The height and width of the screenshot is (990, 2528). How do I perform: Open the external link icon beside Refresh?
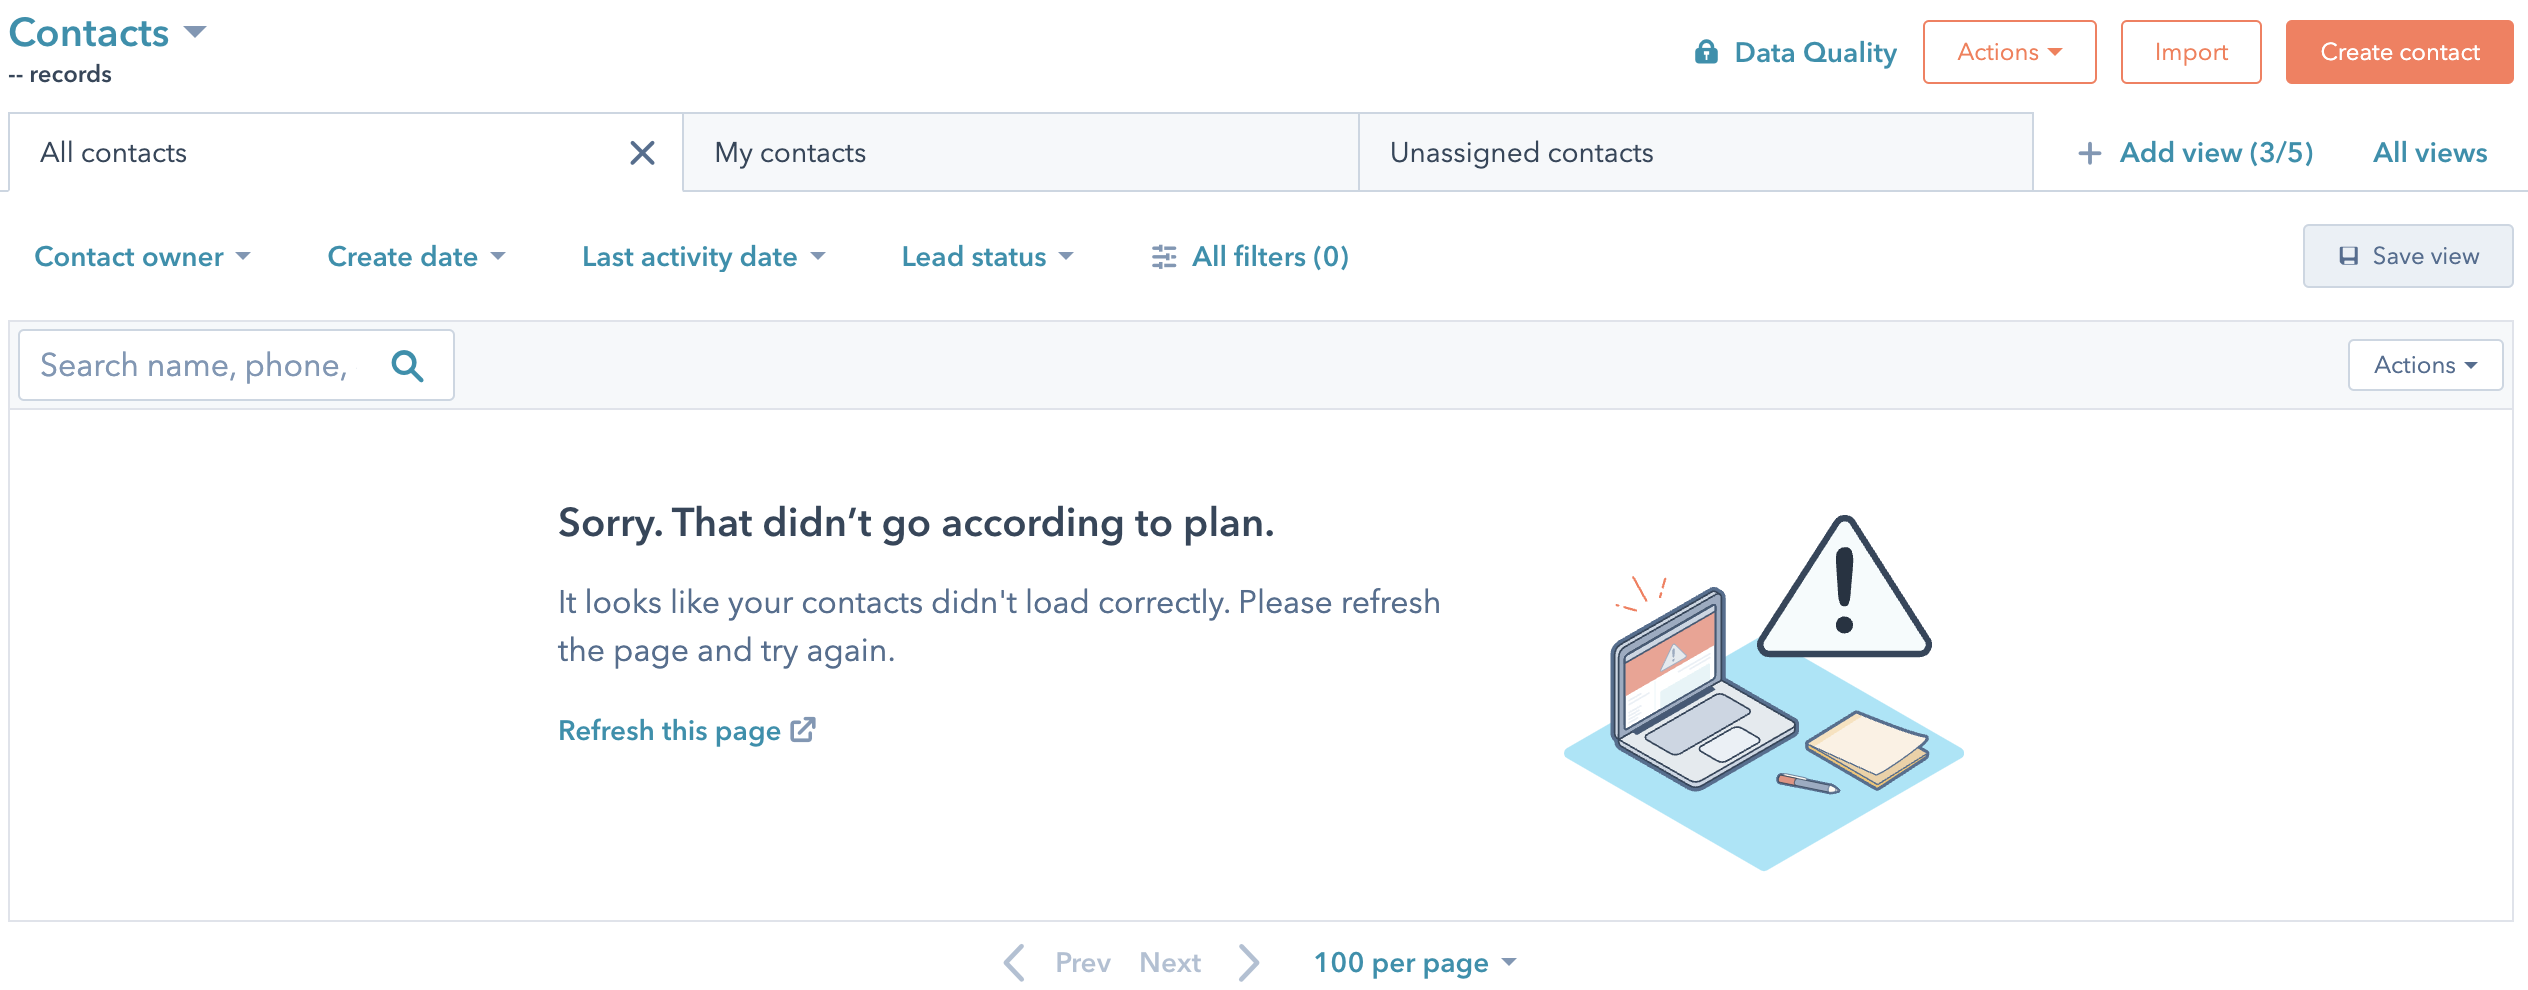pyautogui.click(x=803, y=730)
